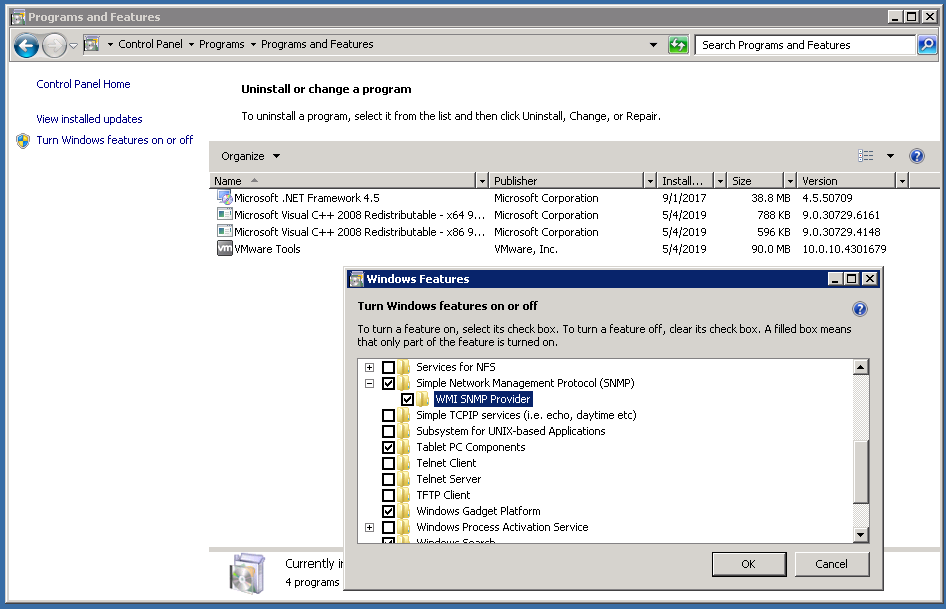Collapse the SNMP tree node
Screen dimensions: 946x609
point(369,383)
